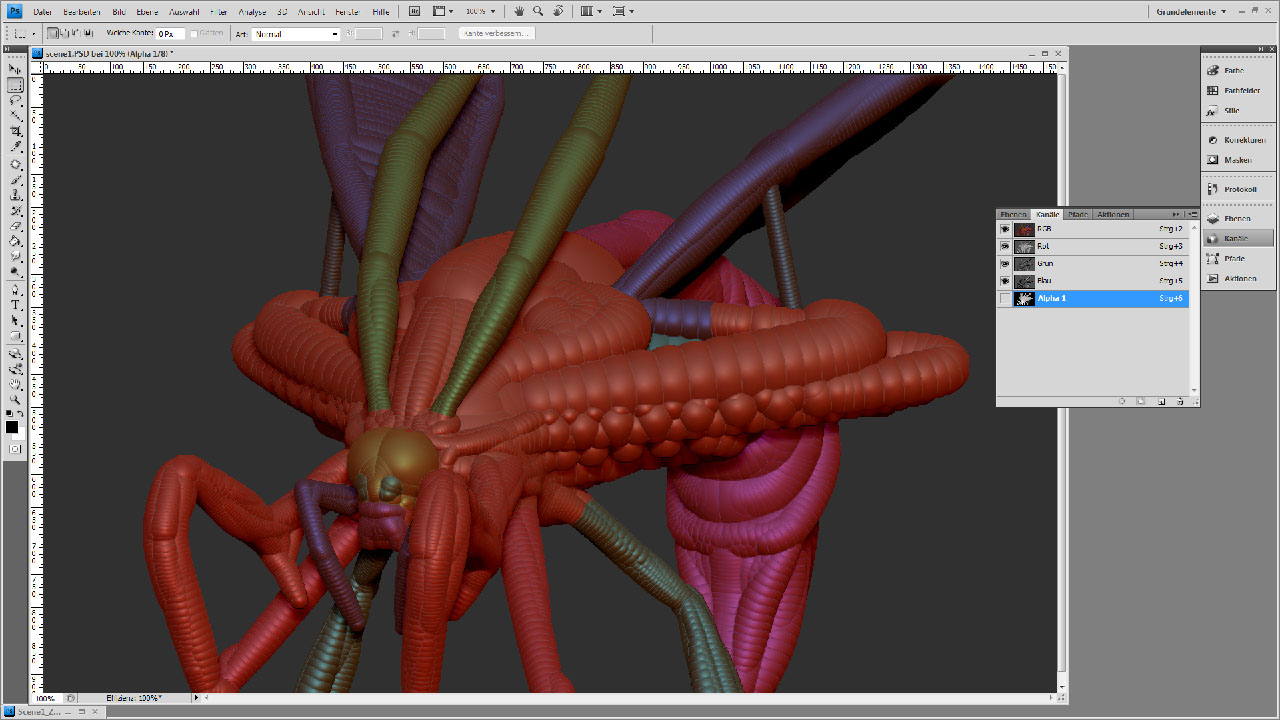The height and width of the screenshot is (720, 1280).
Task: Toggle visibility of Blau channel
Action: tap(1005, 281)
